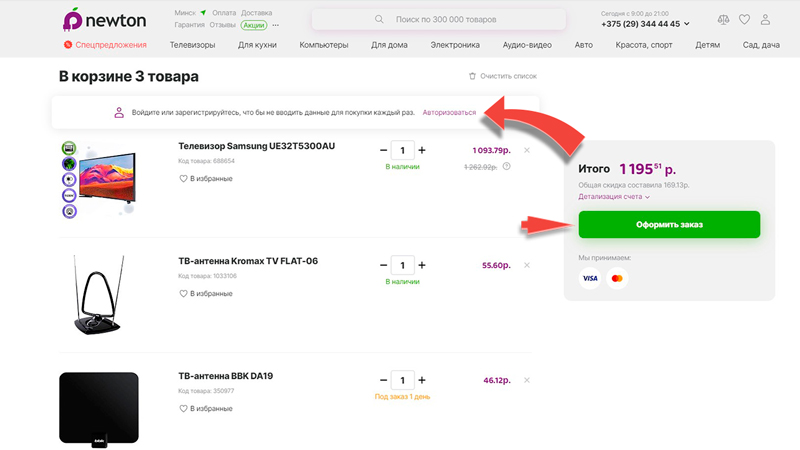Open Для кухни category
800x450 pixels.
tap(257, 45)
